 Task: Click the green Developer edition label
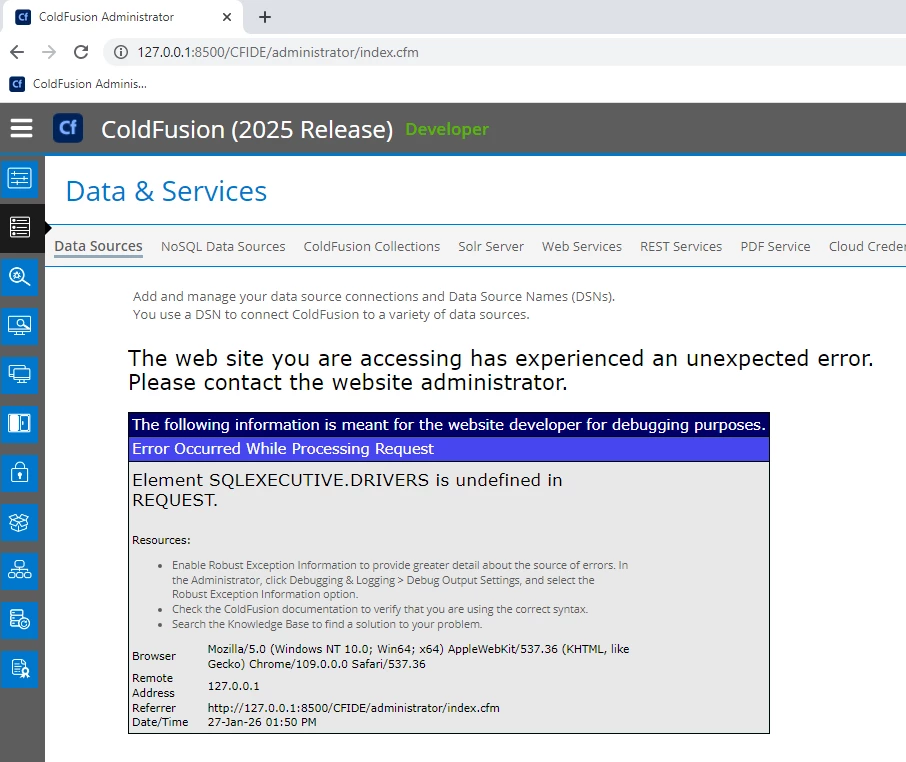[x=447, y=129]
